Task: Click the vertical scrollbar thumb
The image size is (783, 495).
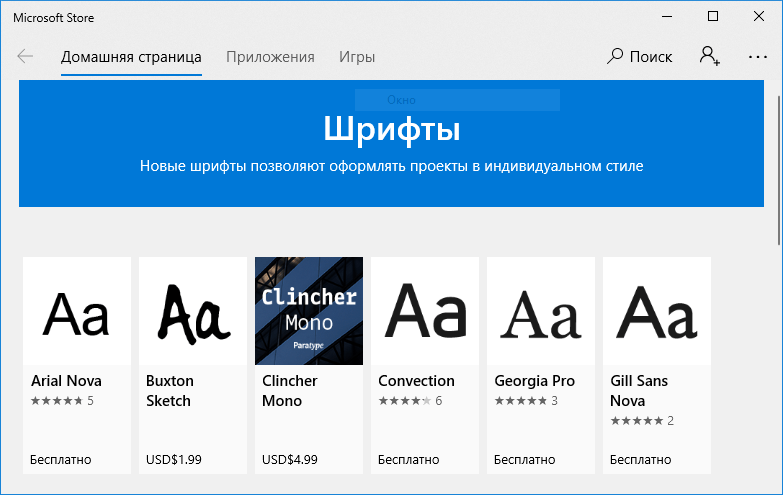Action: pyautogui.click(x=779, y=170)
